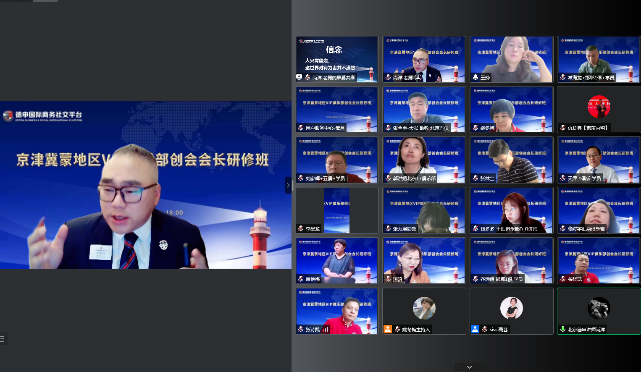Select the red circular avatar participant tile
This screenshot has height=372, width=641.
tap(599, 110)
